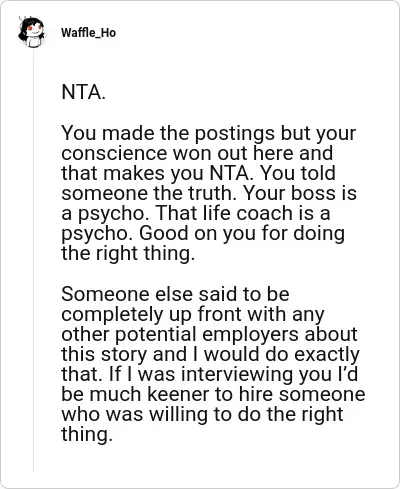The width and height of the screenshot is (400, 489).
Task: Click the line "be much keener to hire someone"
Action: pyautogui.click(x=213, y=394)
